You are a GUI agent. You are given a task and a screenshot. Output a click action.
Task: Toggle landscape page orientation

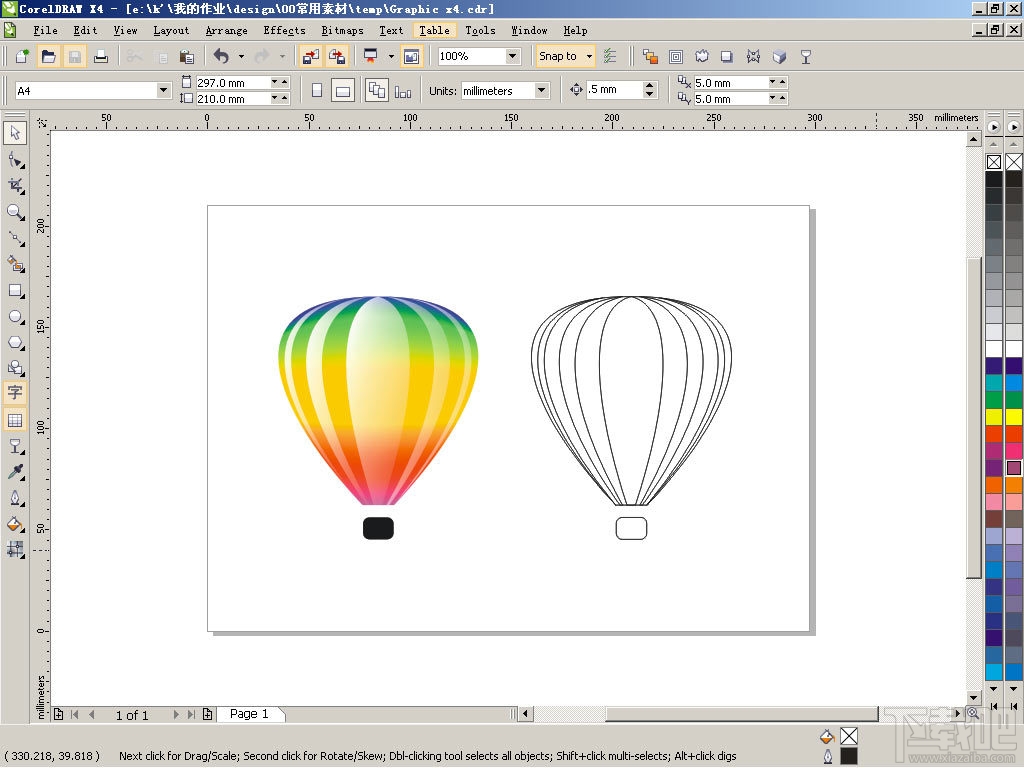pos(343,90)
